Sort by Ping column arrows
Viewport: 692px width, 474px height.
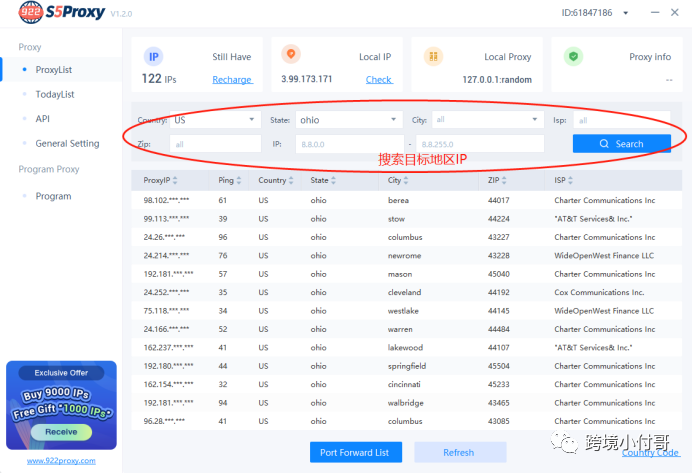point(239,180)
